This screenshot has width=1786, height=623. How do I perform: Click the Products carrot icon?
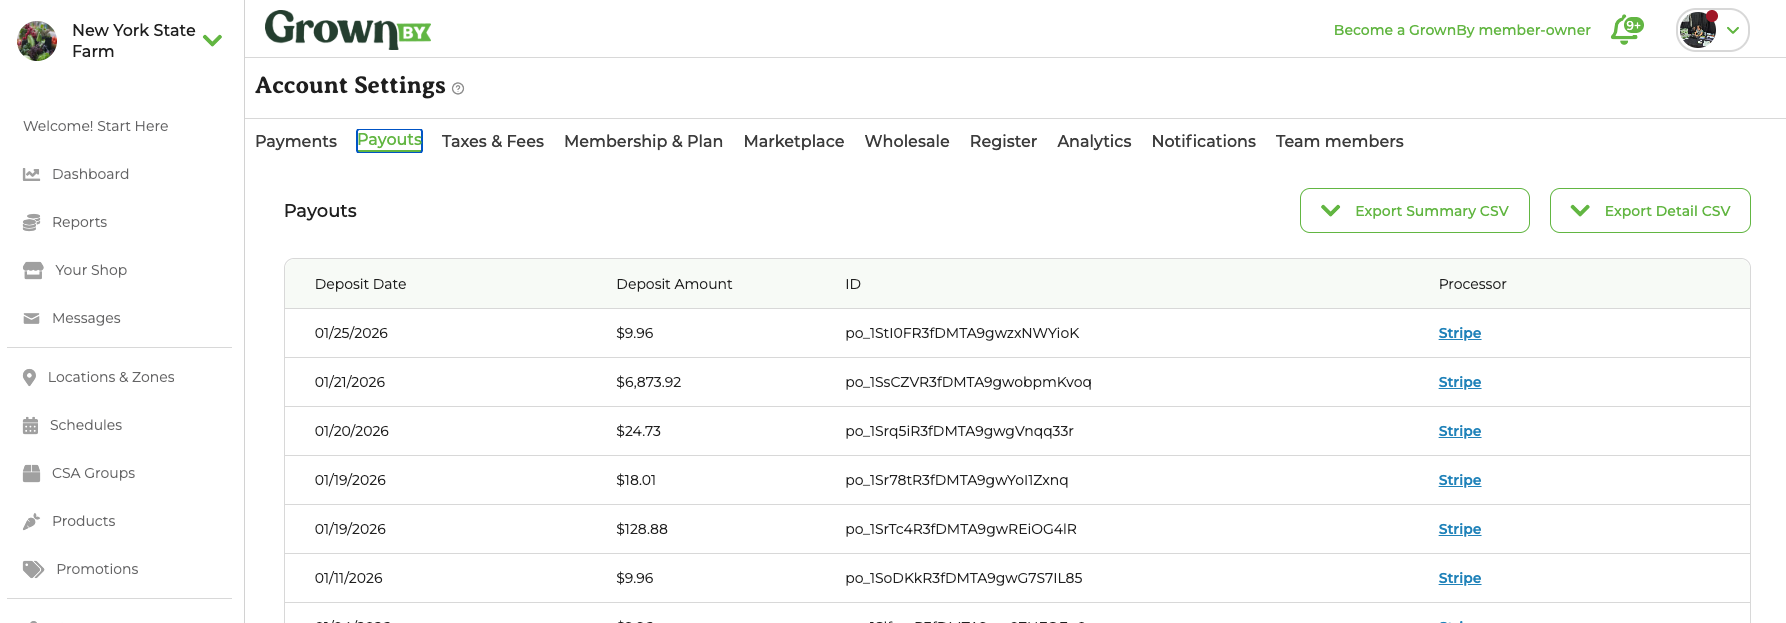(x=32, y=521)
